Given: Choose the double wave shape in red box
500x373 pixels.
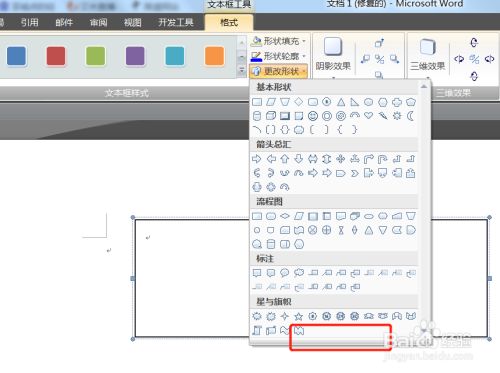Looking at the screenshot, I should click(299, 330).
